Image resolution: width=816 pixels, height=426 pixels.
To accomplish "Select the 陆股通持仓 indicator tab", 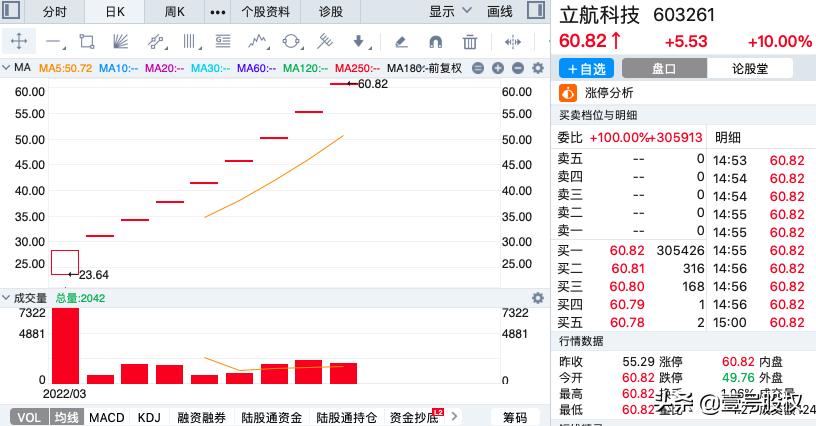I will 347,418.
